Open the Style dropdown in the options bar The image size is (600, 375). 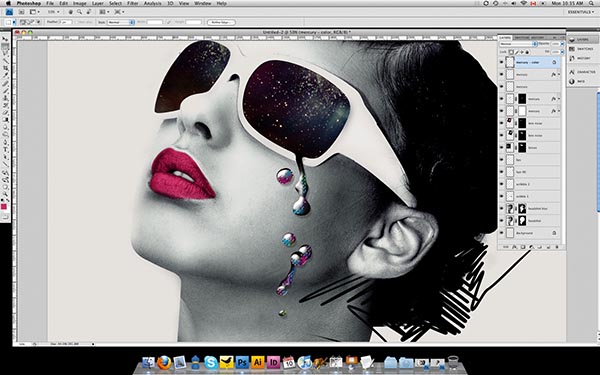point(121,22)
